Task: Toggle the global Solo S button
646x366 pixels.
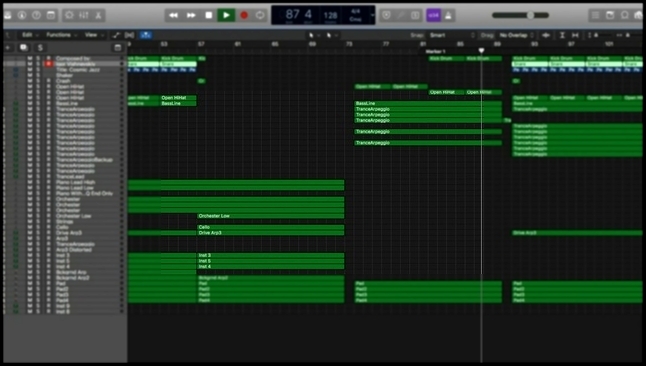Action: click(40, 47)
